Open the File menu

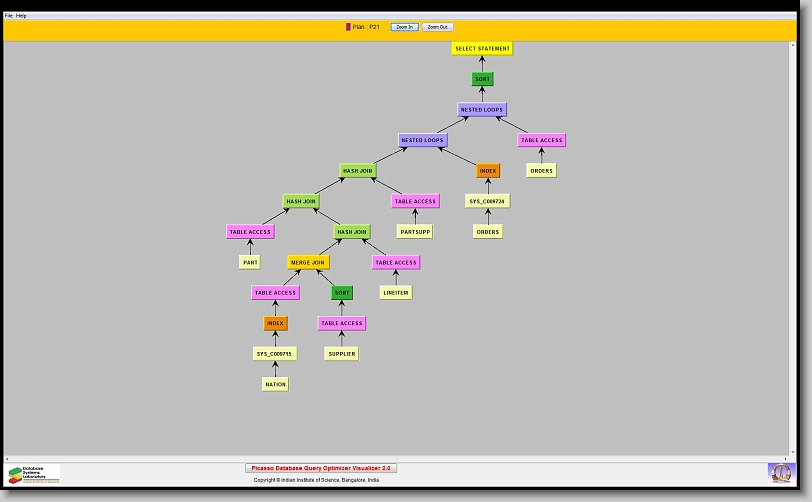(8, 16)
